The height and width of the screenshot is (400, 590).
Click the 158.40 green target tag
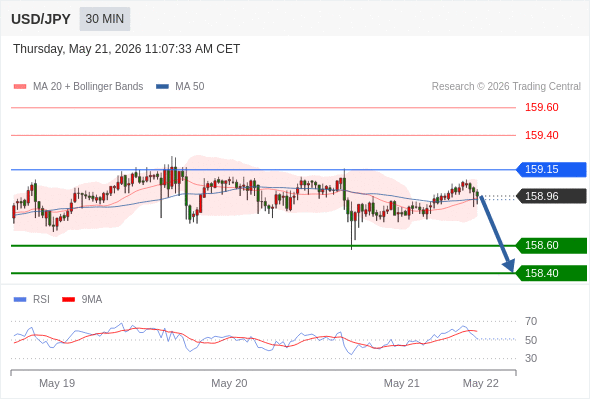point(551,273)
